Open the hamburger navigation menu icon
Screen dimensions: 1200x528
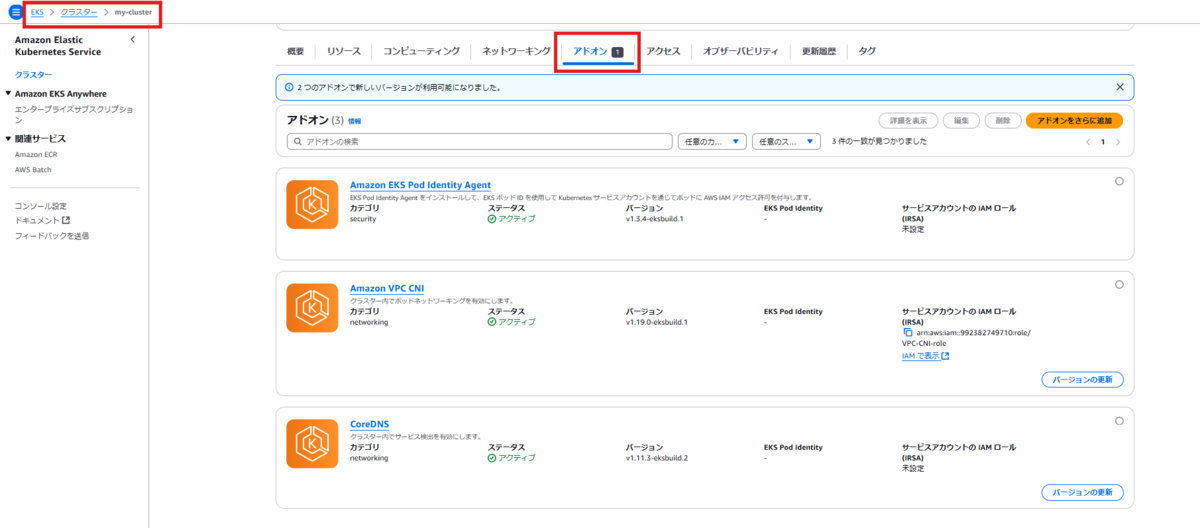coord(15,12)
